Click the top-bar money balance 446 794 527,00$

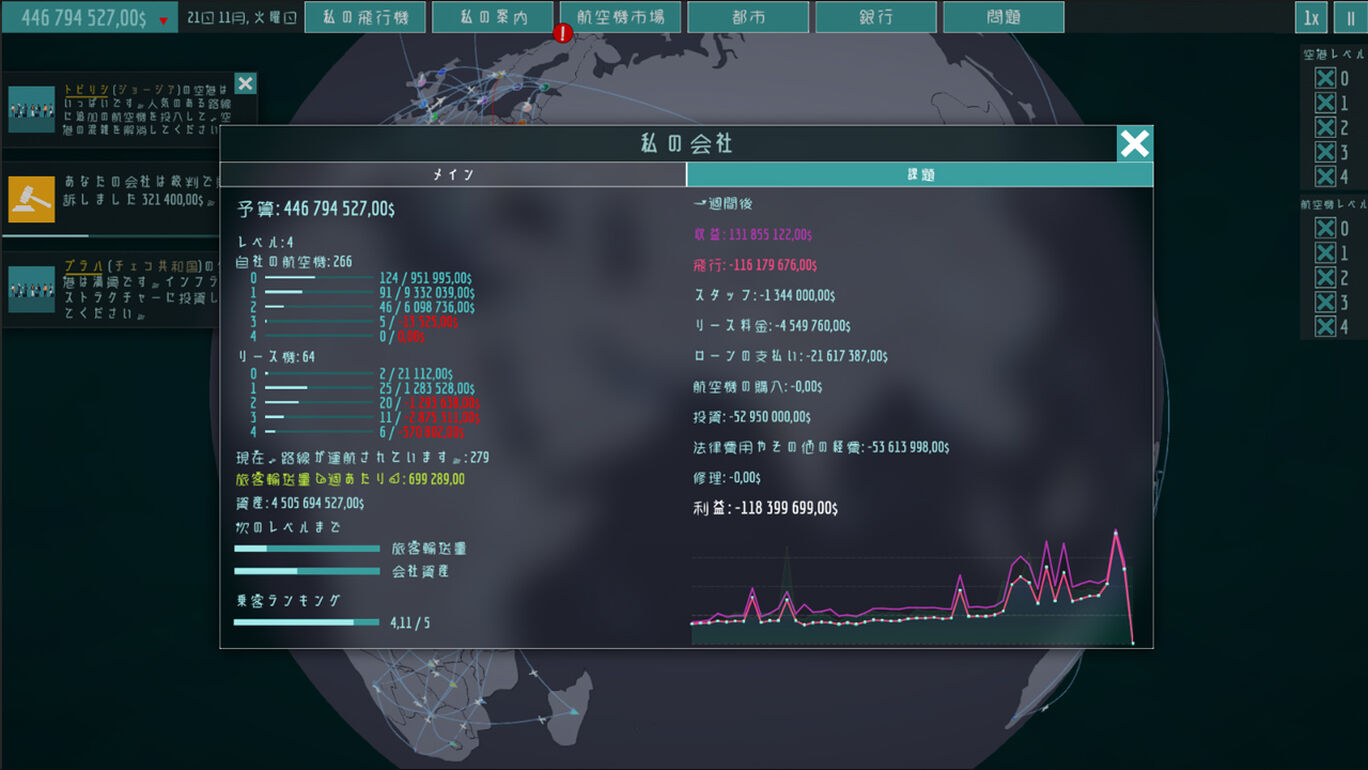(83, 19)
